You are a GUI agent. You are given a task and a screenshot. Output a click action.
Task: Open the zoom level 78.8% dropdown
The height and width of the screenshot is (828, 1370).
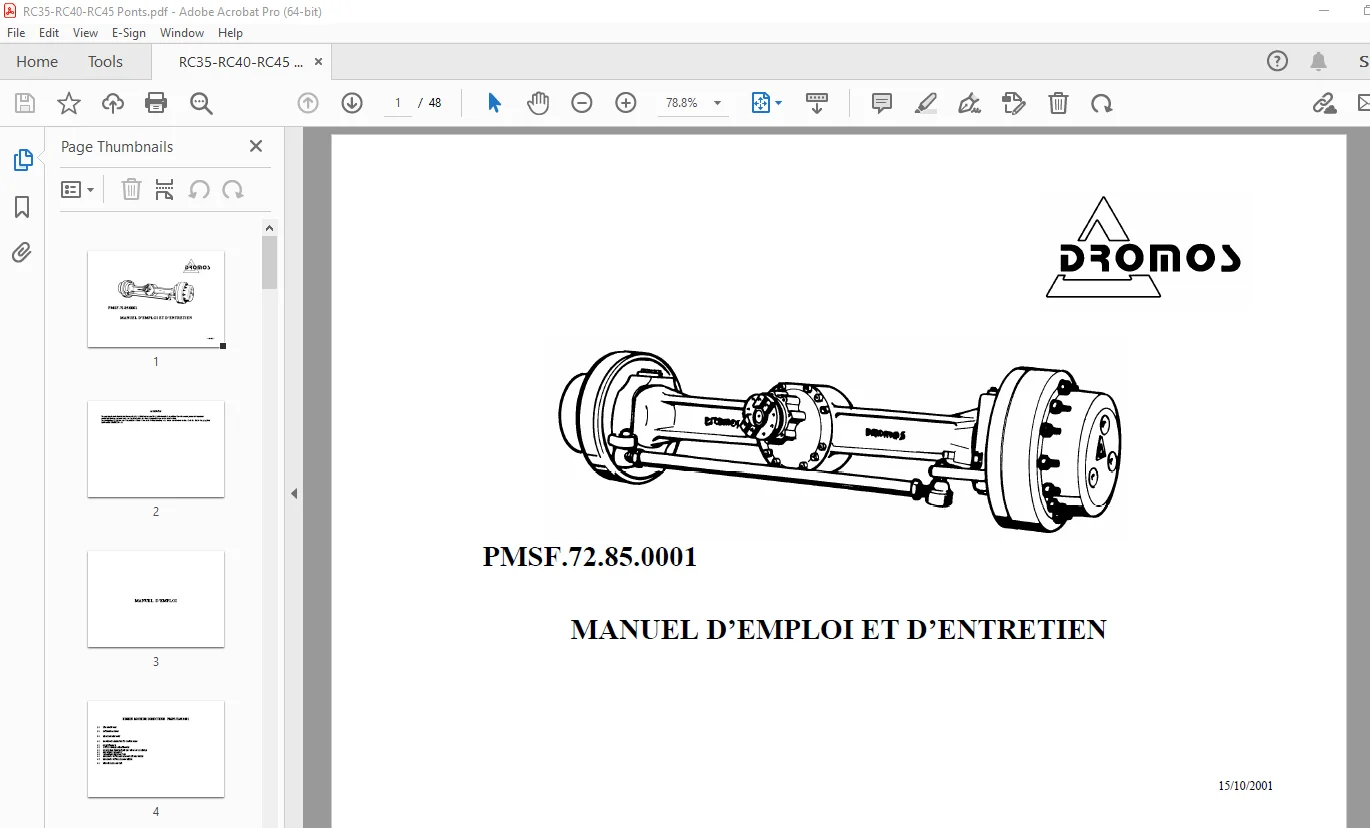click(x=717, y=103)
